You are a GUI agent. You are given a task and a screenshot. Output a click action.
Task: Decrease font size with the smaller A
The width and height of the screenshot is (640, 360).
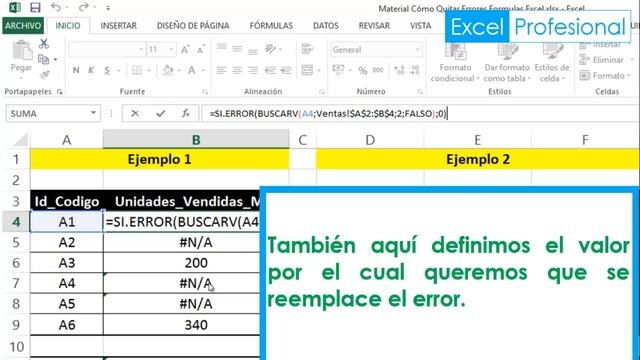(x=200, y=50)
